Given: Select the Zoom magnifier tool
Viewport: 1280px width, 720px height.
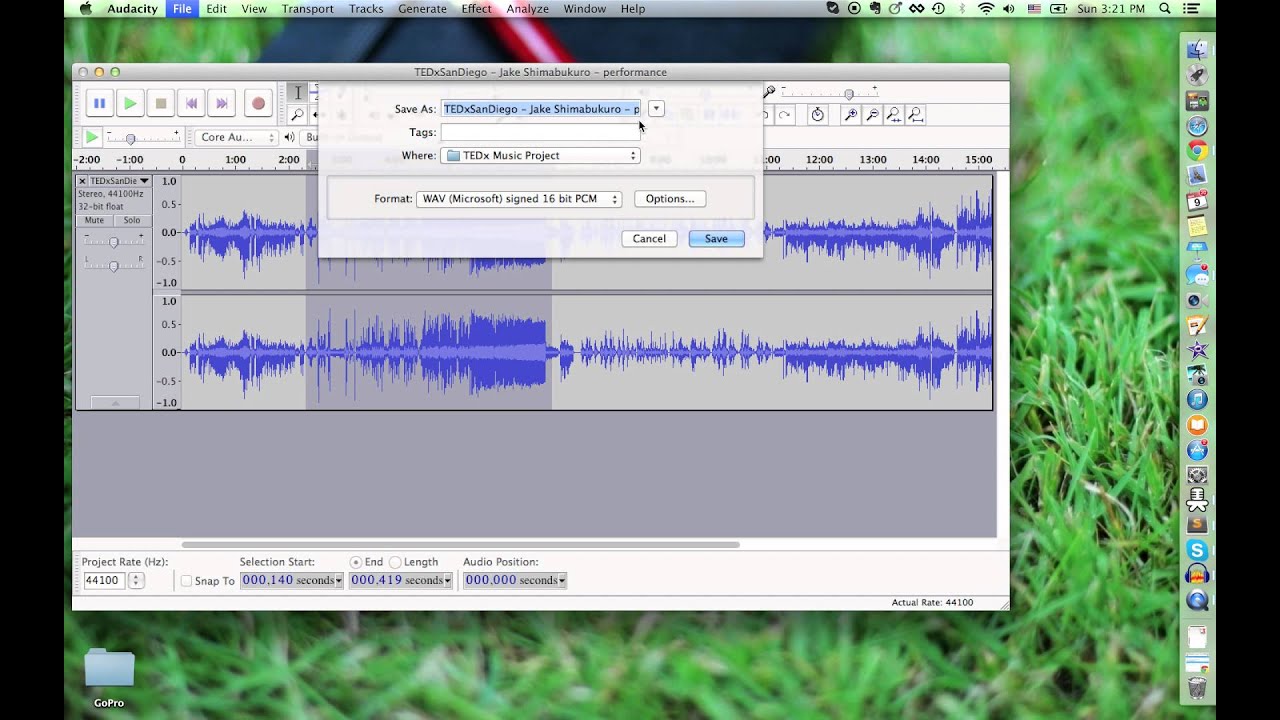Looking at the screenshot, I should [297, 115].
